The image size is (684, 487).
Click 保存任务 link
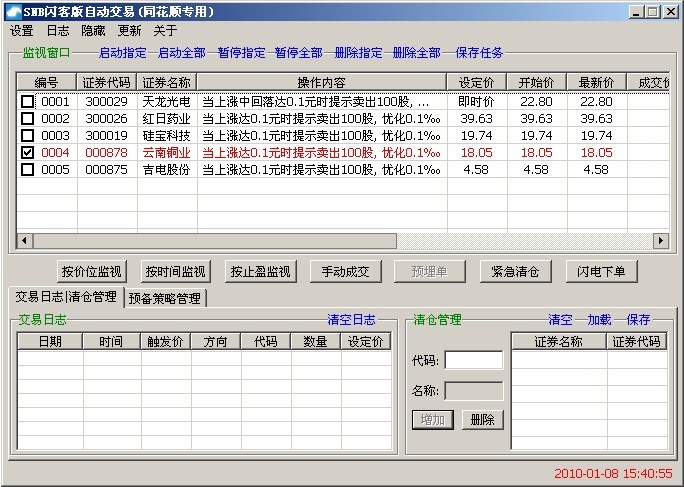[x=479, y=53]
